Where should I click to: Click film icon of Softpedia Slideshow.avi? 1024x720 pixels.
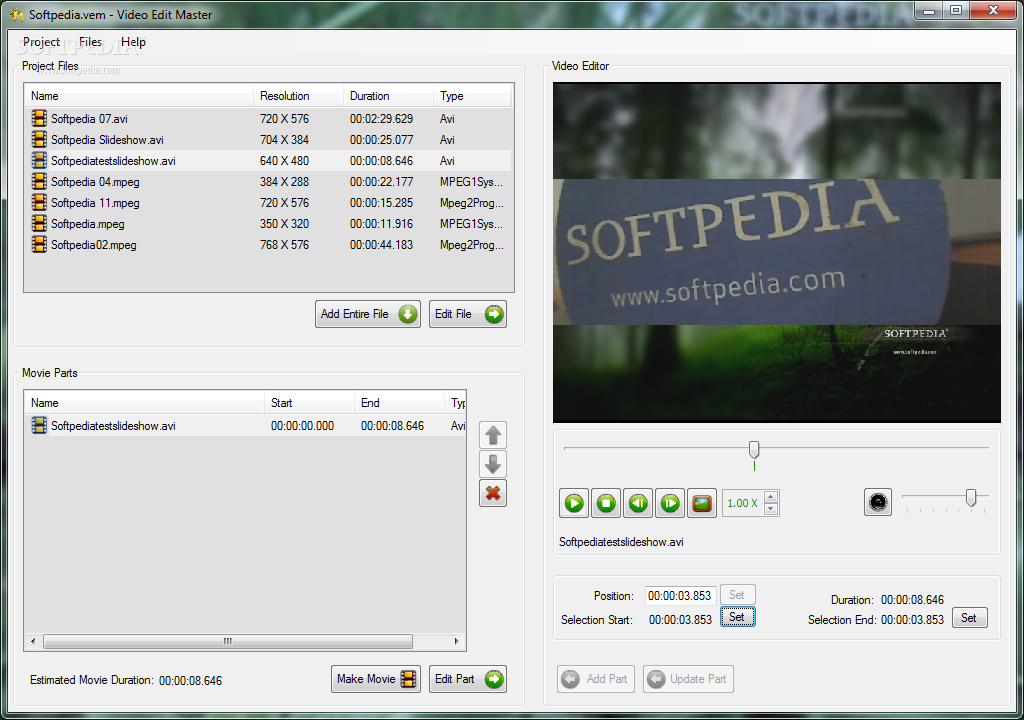(39, 139)
